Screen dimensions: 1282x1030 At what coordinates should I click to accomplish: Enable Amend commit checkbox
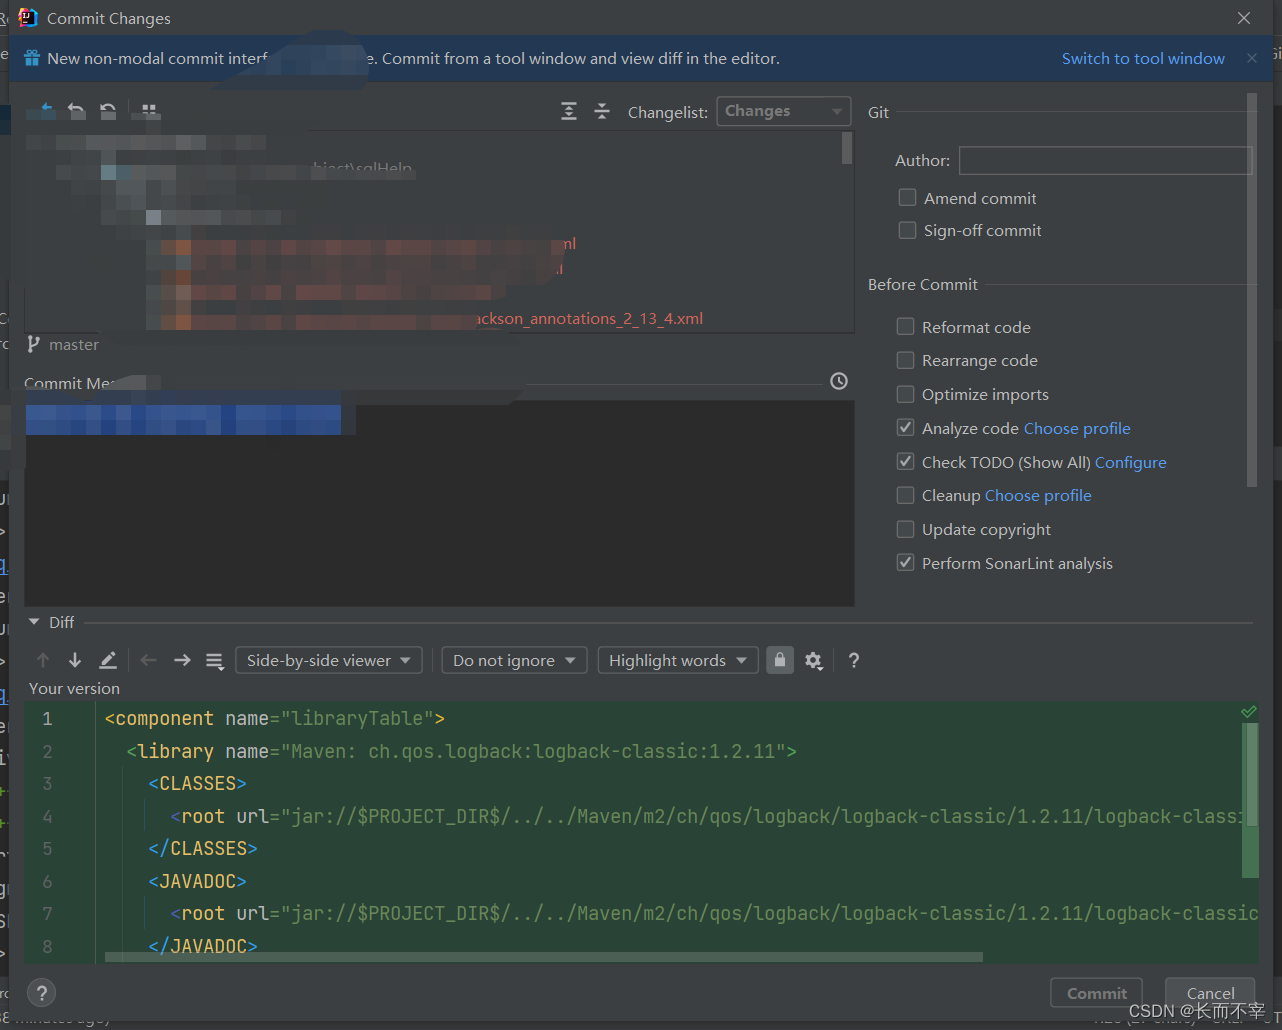pyautogui.click(x=908, y=198)
